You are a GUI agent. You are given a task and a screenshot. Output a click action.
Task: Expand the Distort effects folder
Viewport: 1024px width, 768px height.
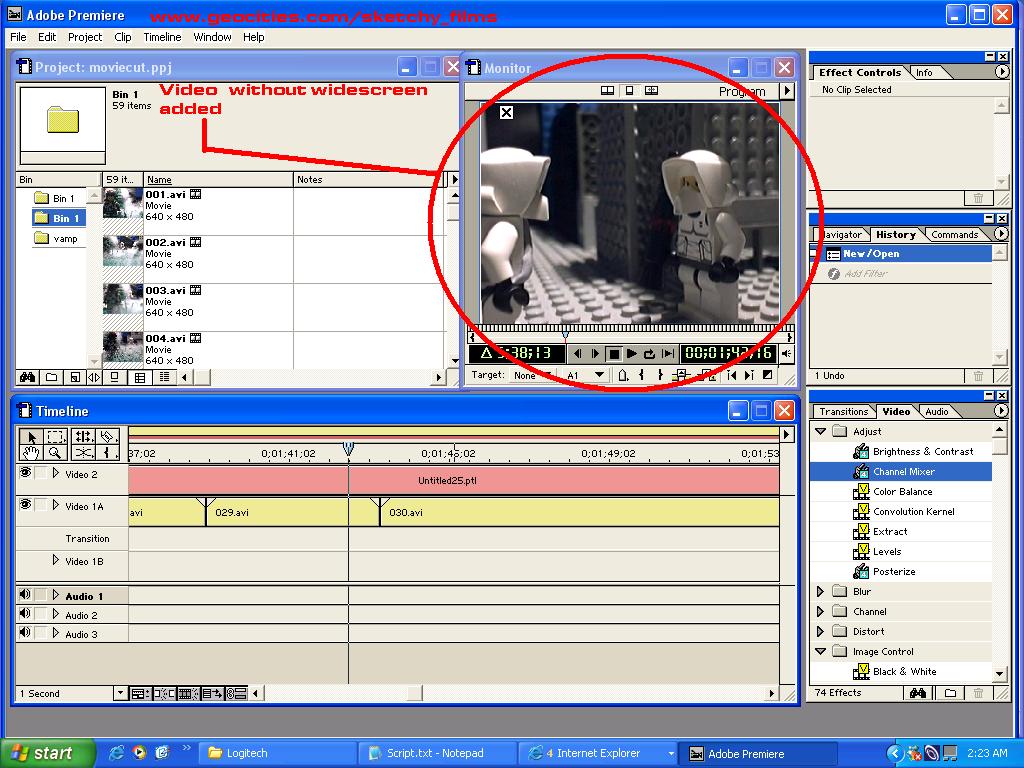(x=821, y=632)
